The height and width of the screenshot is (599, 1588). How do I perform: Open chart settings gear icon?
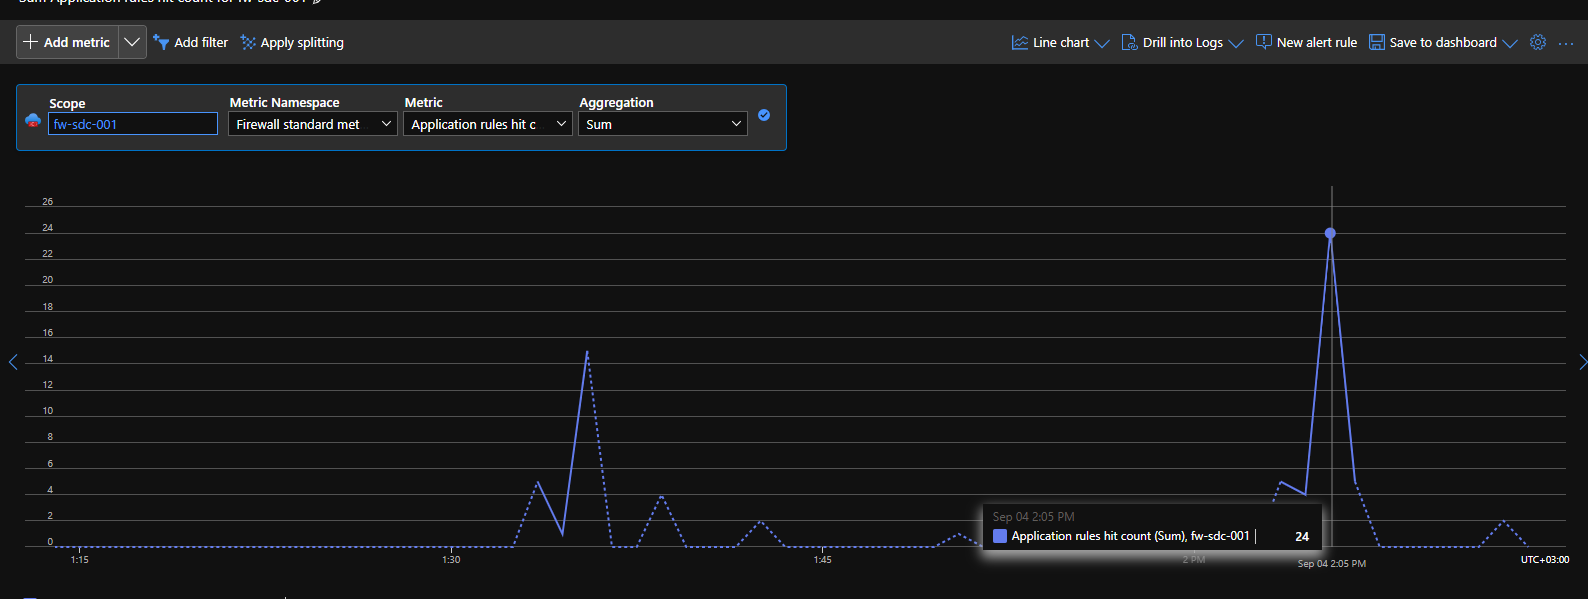tap(1538, 42)
